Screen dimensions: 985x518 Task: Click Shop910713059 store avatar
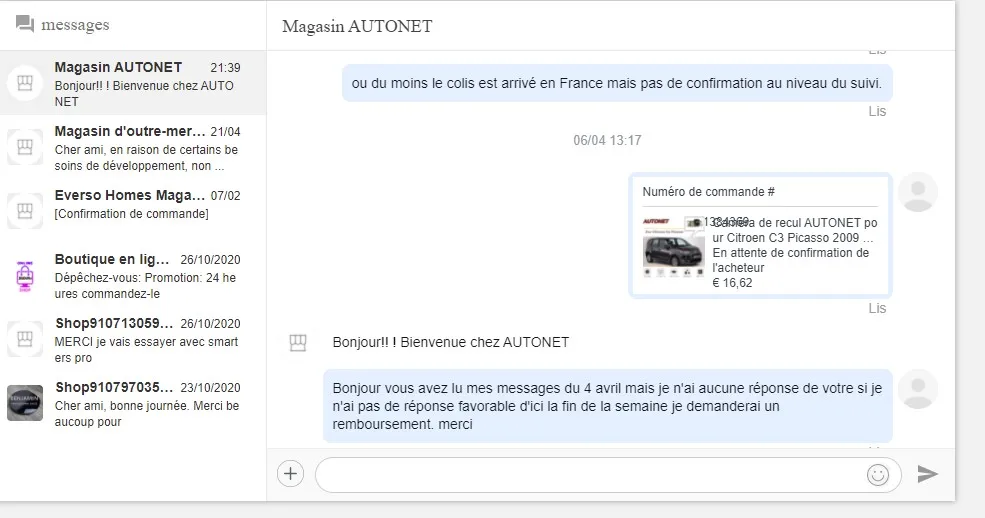(x=24, y=339)
